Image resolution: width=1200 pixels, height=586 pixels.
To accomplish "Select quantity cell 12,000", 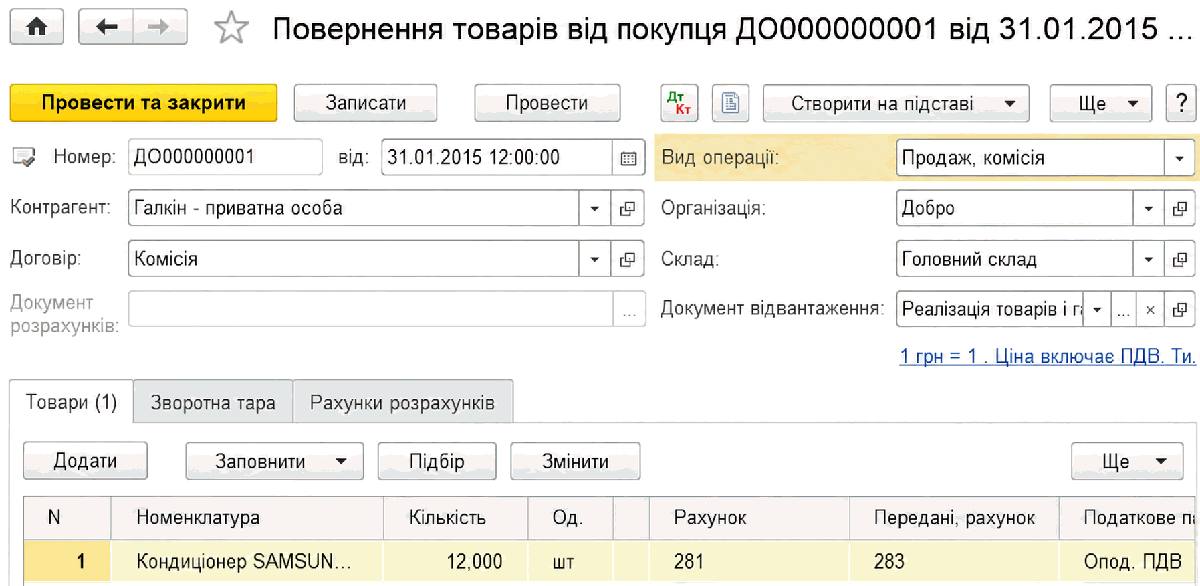I will tap(456, 562).
